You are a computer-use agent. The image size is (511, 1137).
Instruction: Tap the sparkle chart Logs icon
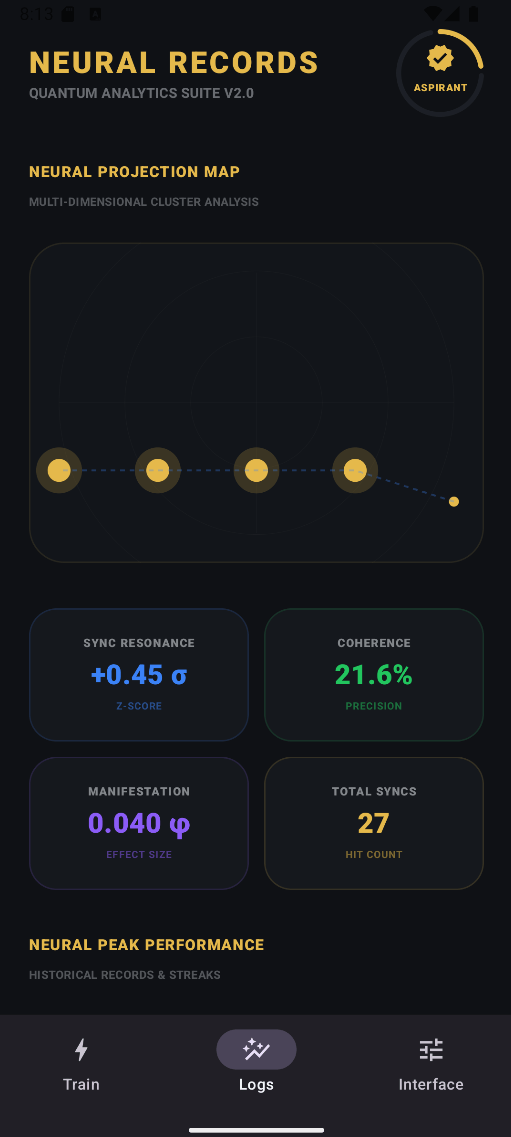pos(257,1049)
